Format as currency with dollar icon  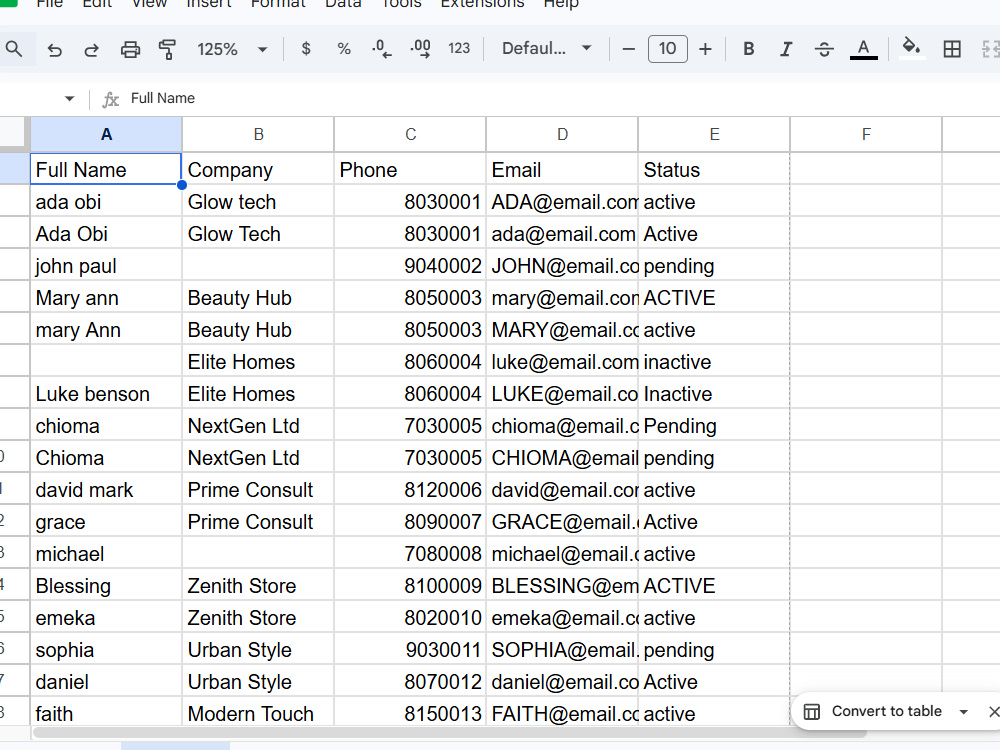306,48
